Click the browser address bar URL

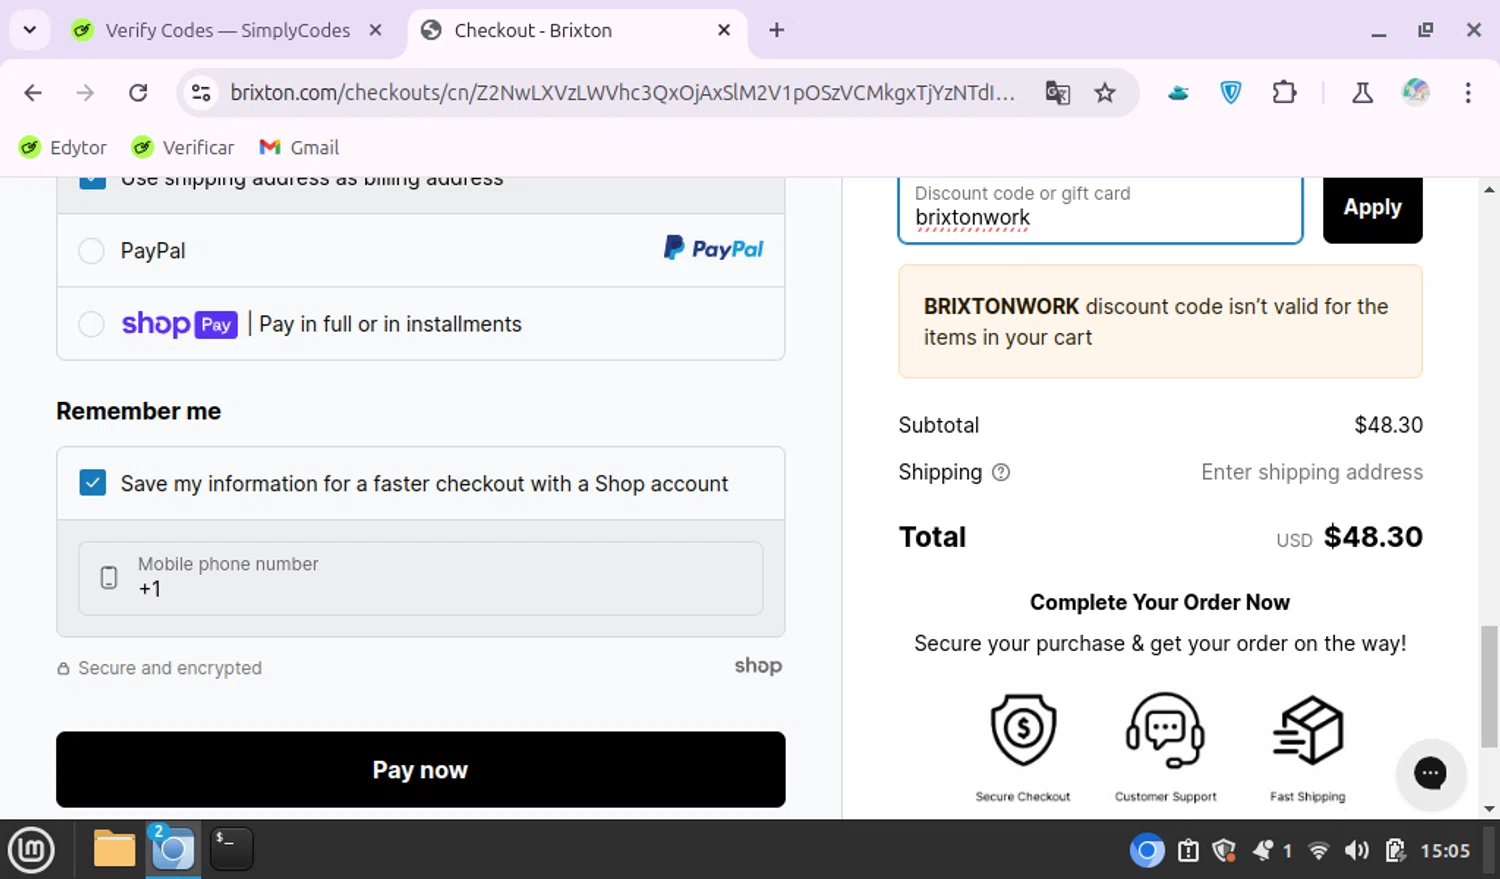click(x=621, y=93)
